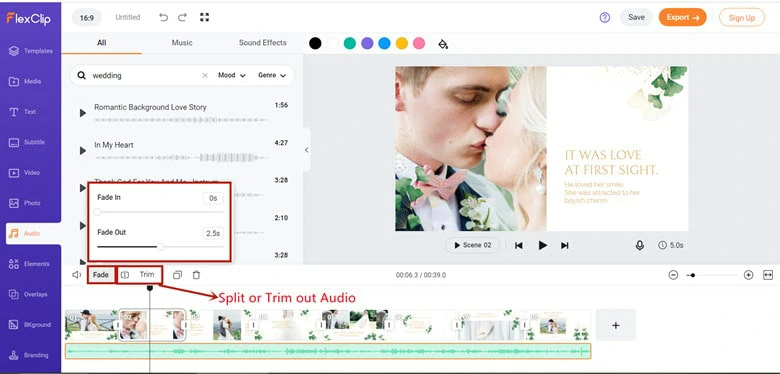Select the teal green color swatch
Image resolution: width=780 pixels, height=374 pixels.
click(350, 43)
